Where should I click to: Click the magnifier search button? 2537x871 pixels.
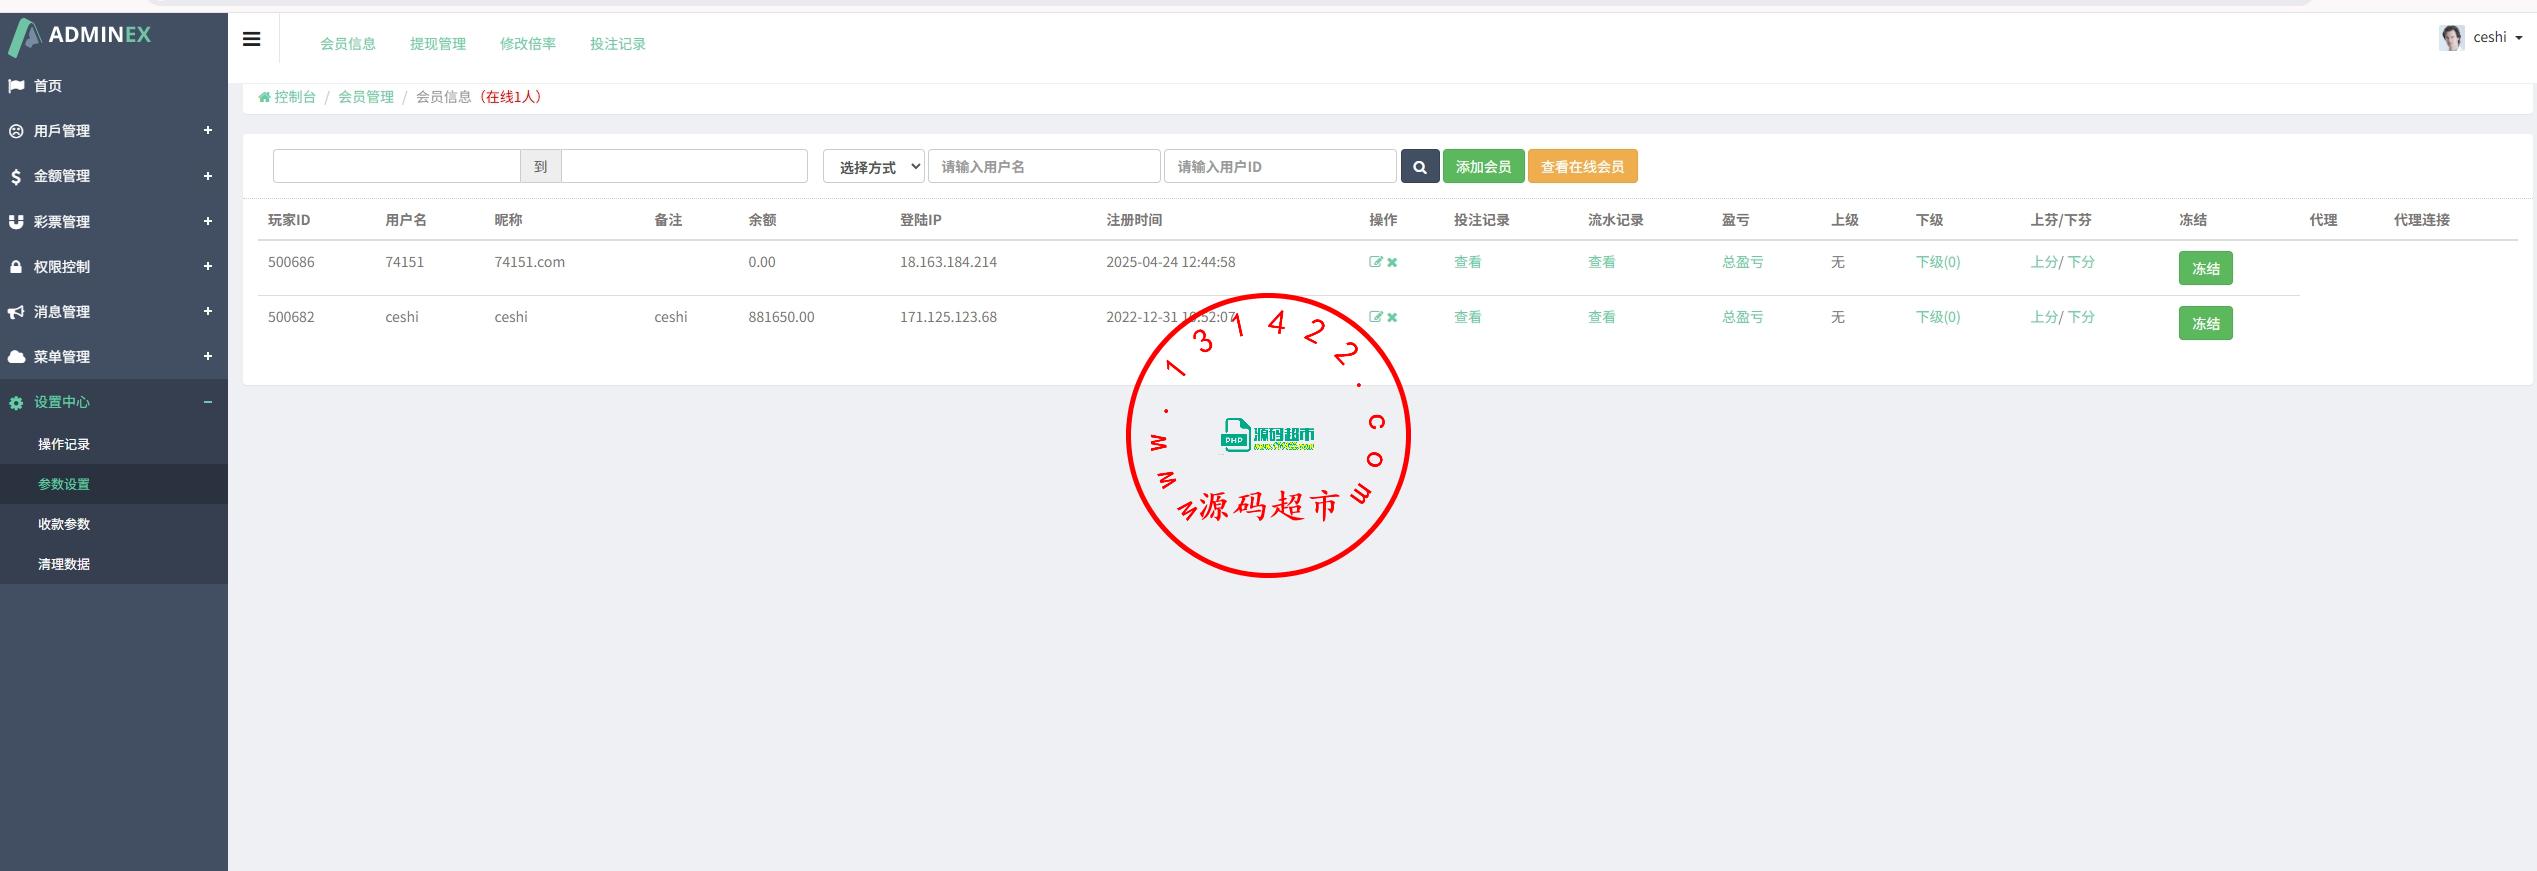coord(1420,167)
